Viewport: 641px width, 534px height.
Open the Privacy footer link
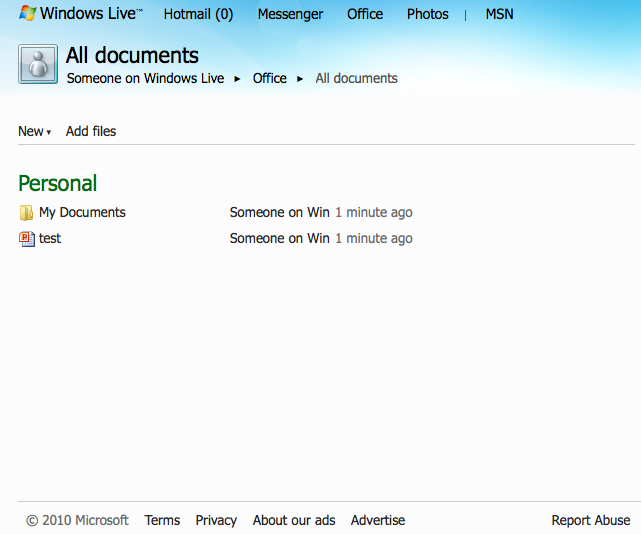(x=216, y=521)
